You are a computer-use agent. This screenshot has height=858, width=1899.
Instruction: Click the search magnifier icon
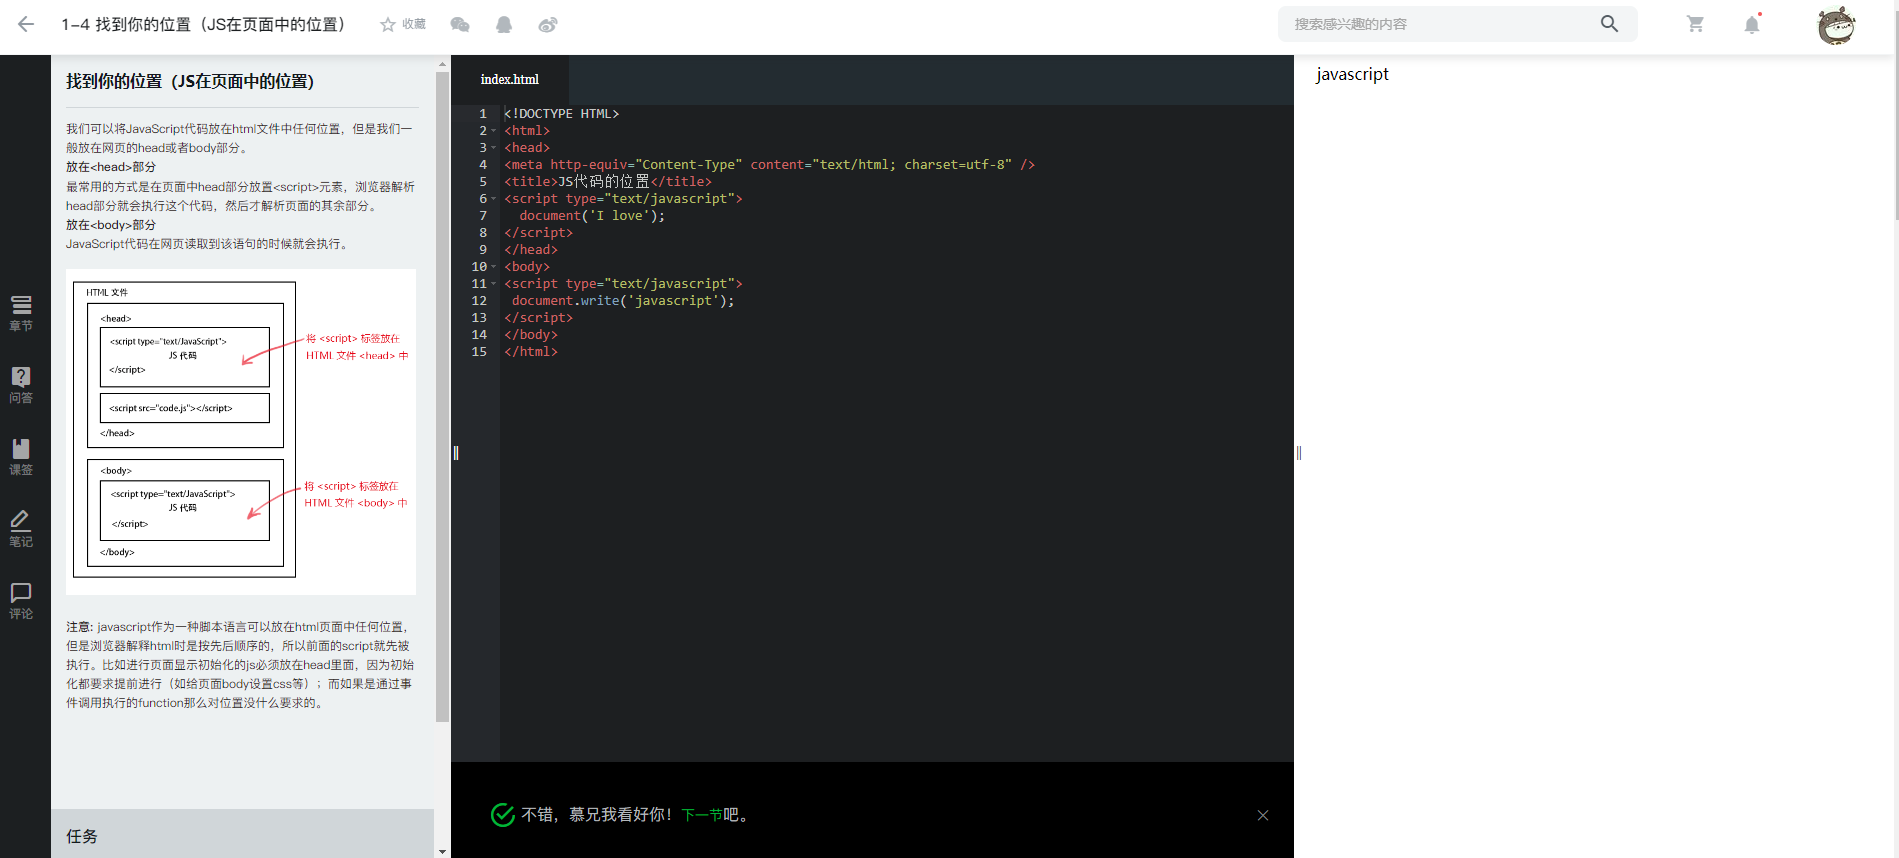(1609, 23)
